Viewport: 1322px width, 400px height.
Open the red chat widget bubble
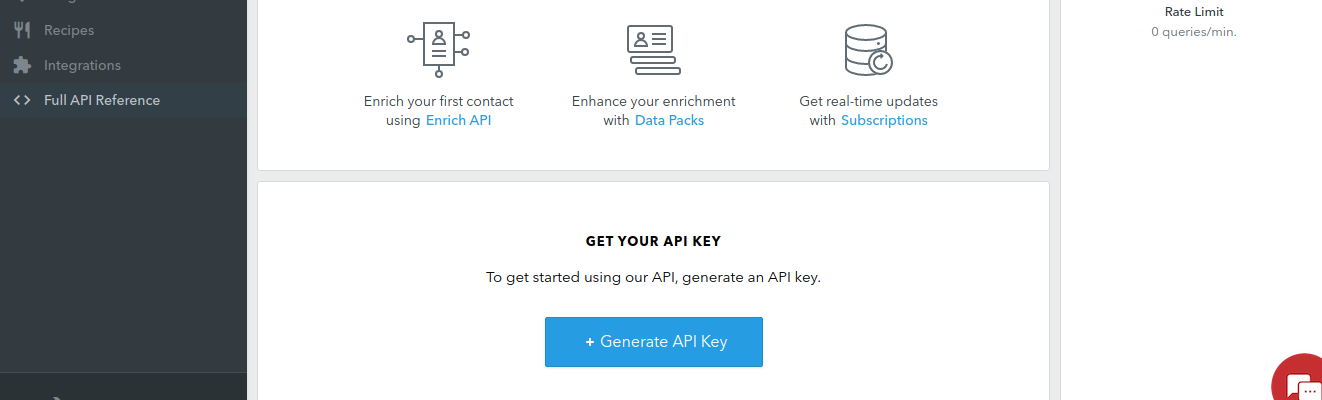pyautogui.click(x=1297, y=378)
